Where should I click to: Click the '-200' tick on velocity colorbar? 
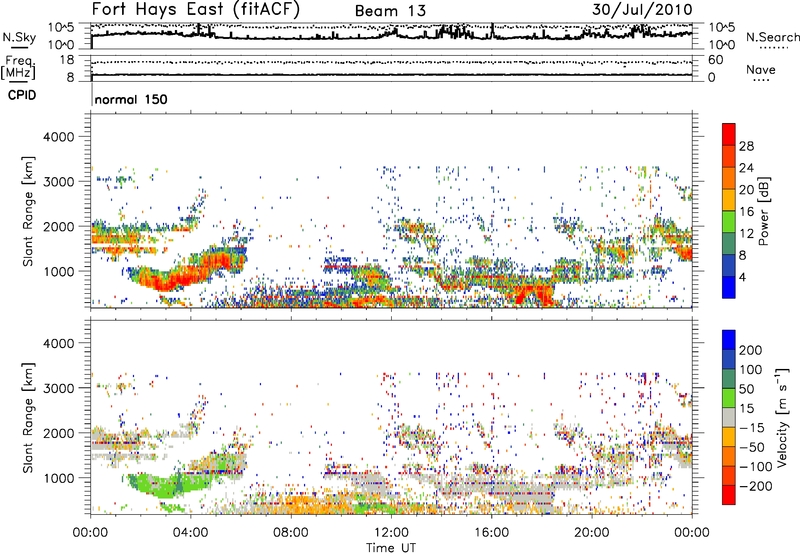click(x=755, y=486)
